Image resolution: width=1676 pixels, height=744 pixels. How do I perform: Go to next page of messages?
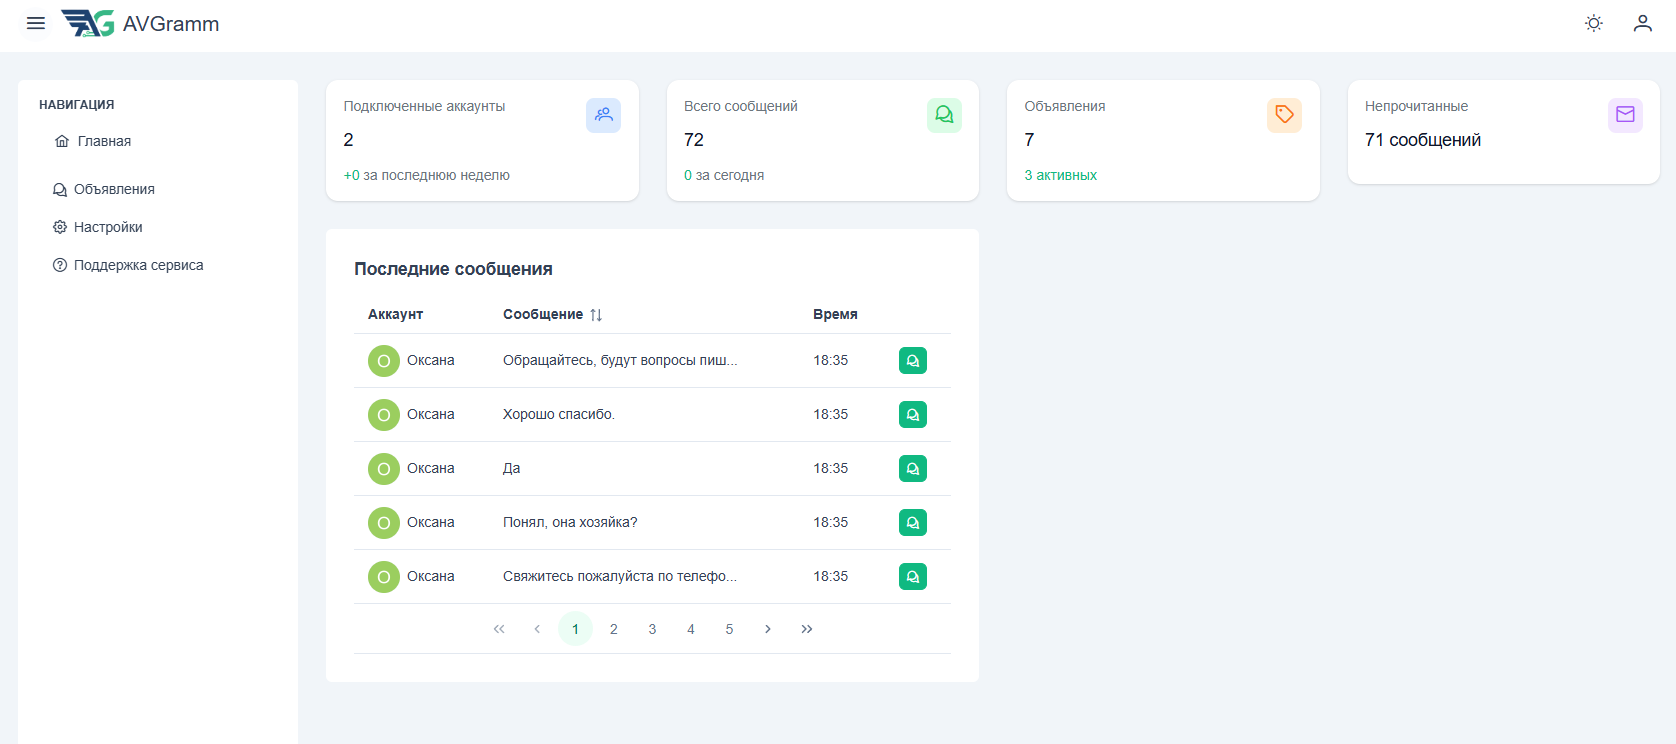pos(768,629)
